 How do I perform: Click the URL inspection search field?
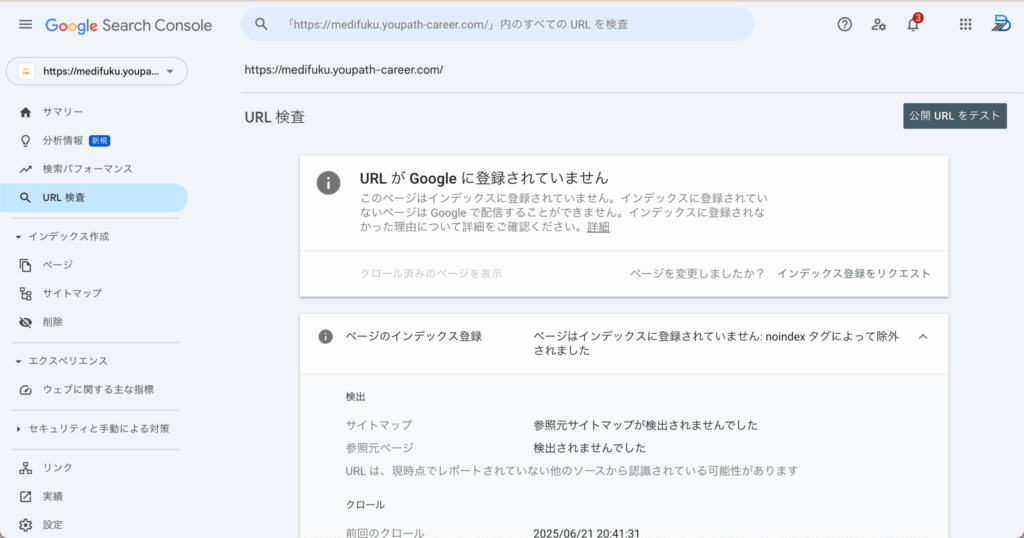tap(498, 24)
